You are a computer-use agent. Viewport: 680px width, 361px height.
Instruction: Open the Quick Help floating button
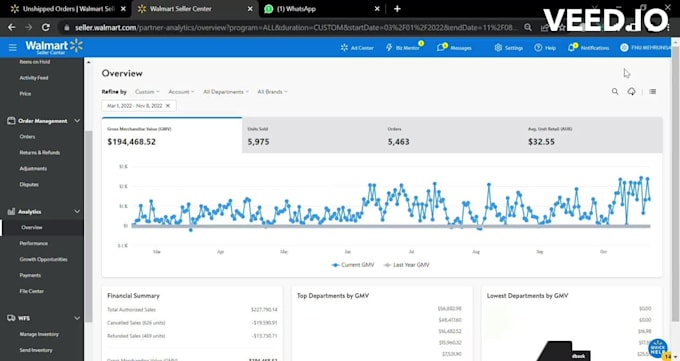point(657,348)
